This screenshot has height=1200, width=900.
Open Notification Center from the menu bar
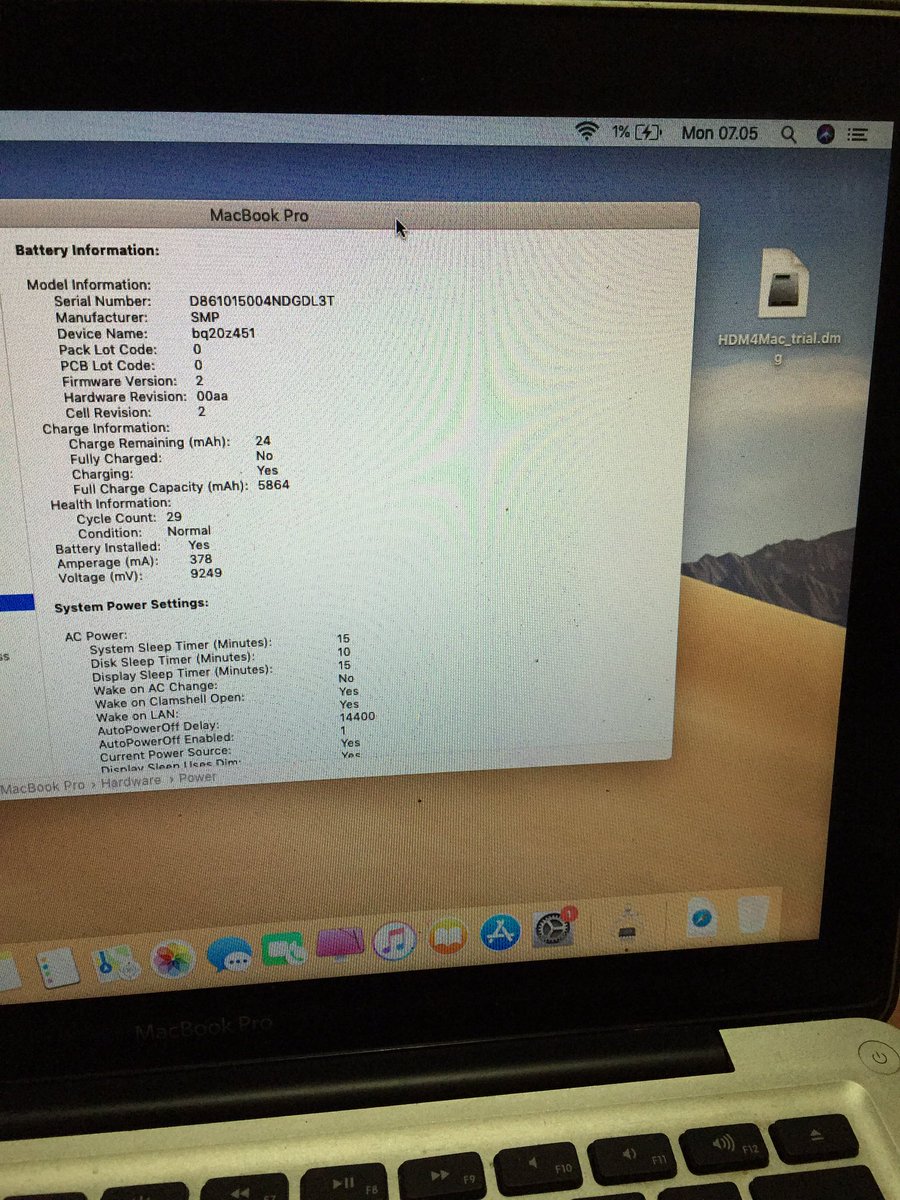pos(857,133)
